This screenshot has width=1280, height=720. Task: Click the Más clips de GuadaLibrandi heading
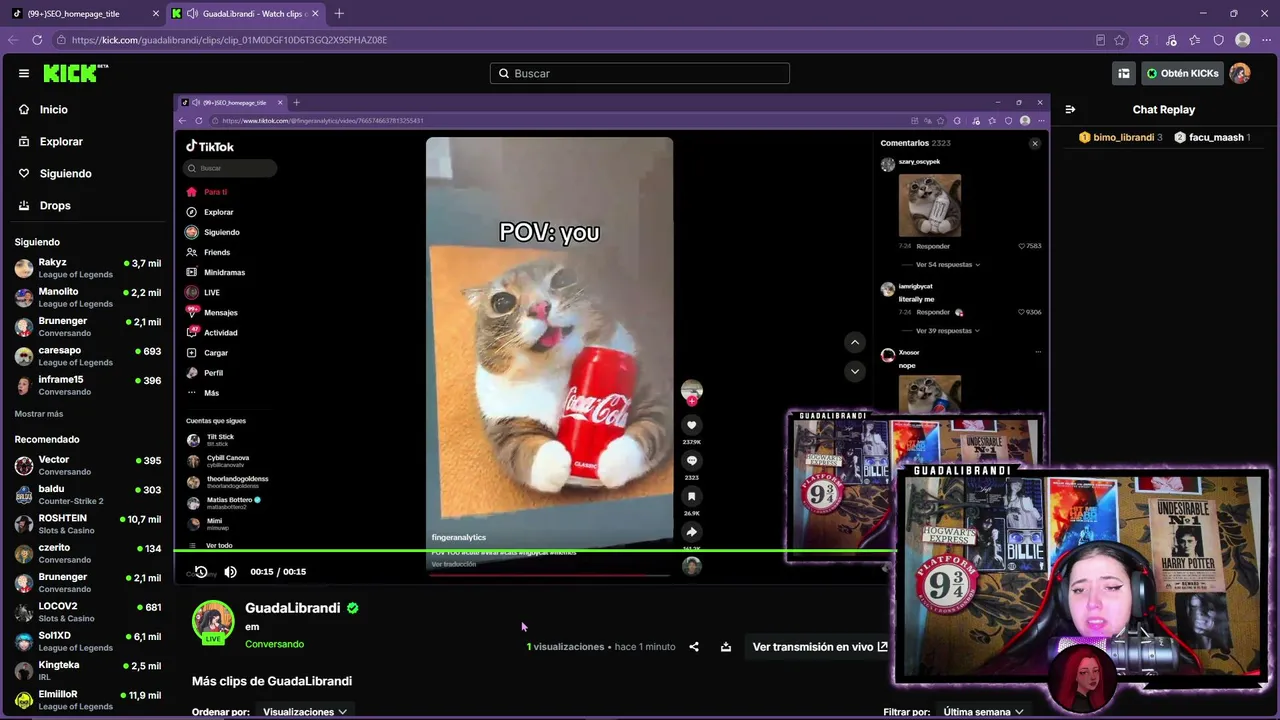tap(272, 681)
